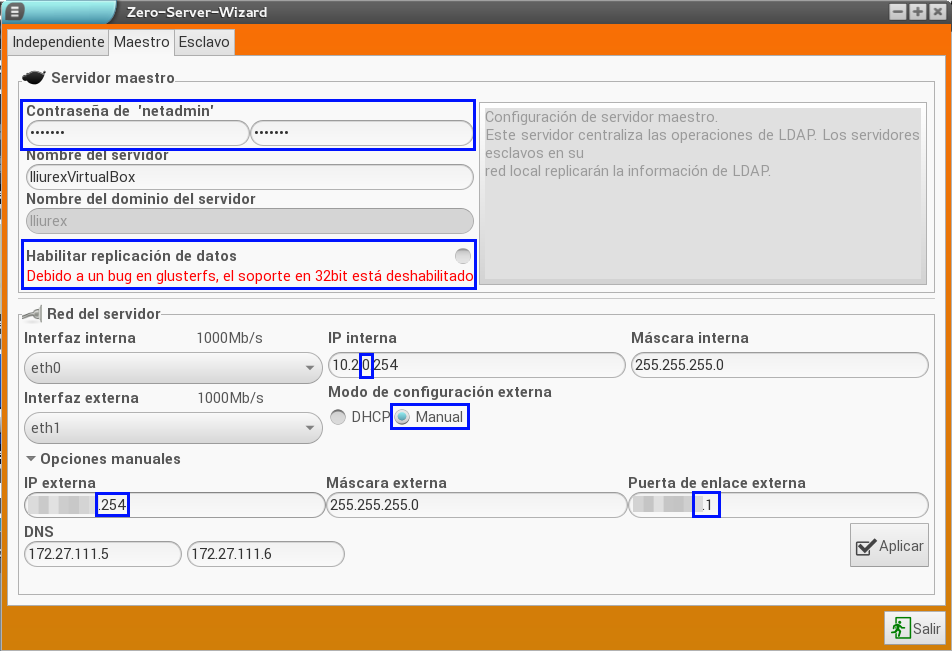Click the first netadmin password field
The height and width of the screenshot is (651, 952).
[137, 133]
